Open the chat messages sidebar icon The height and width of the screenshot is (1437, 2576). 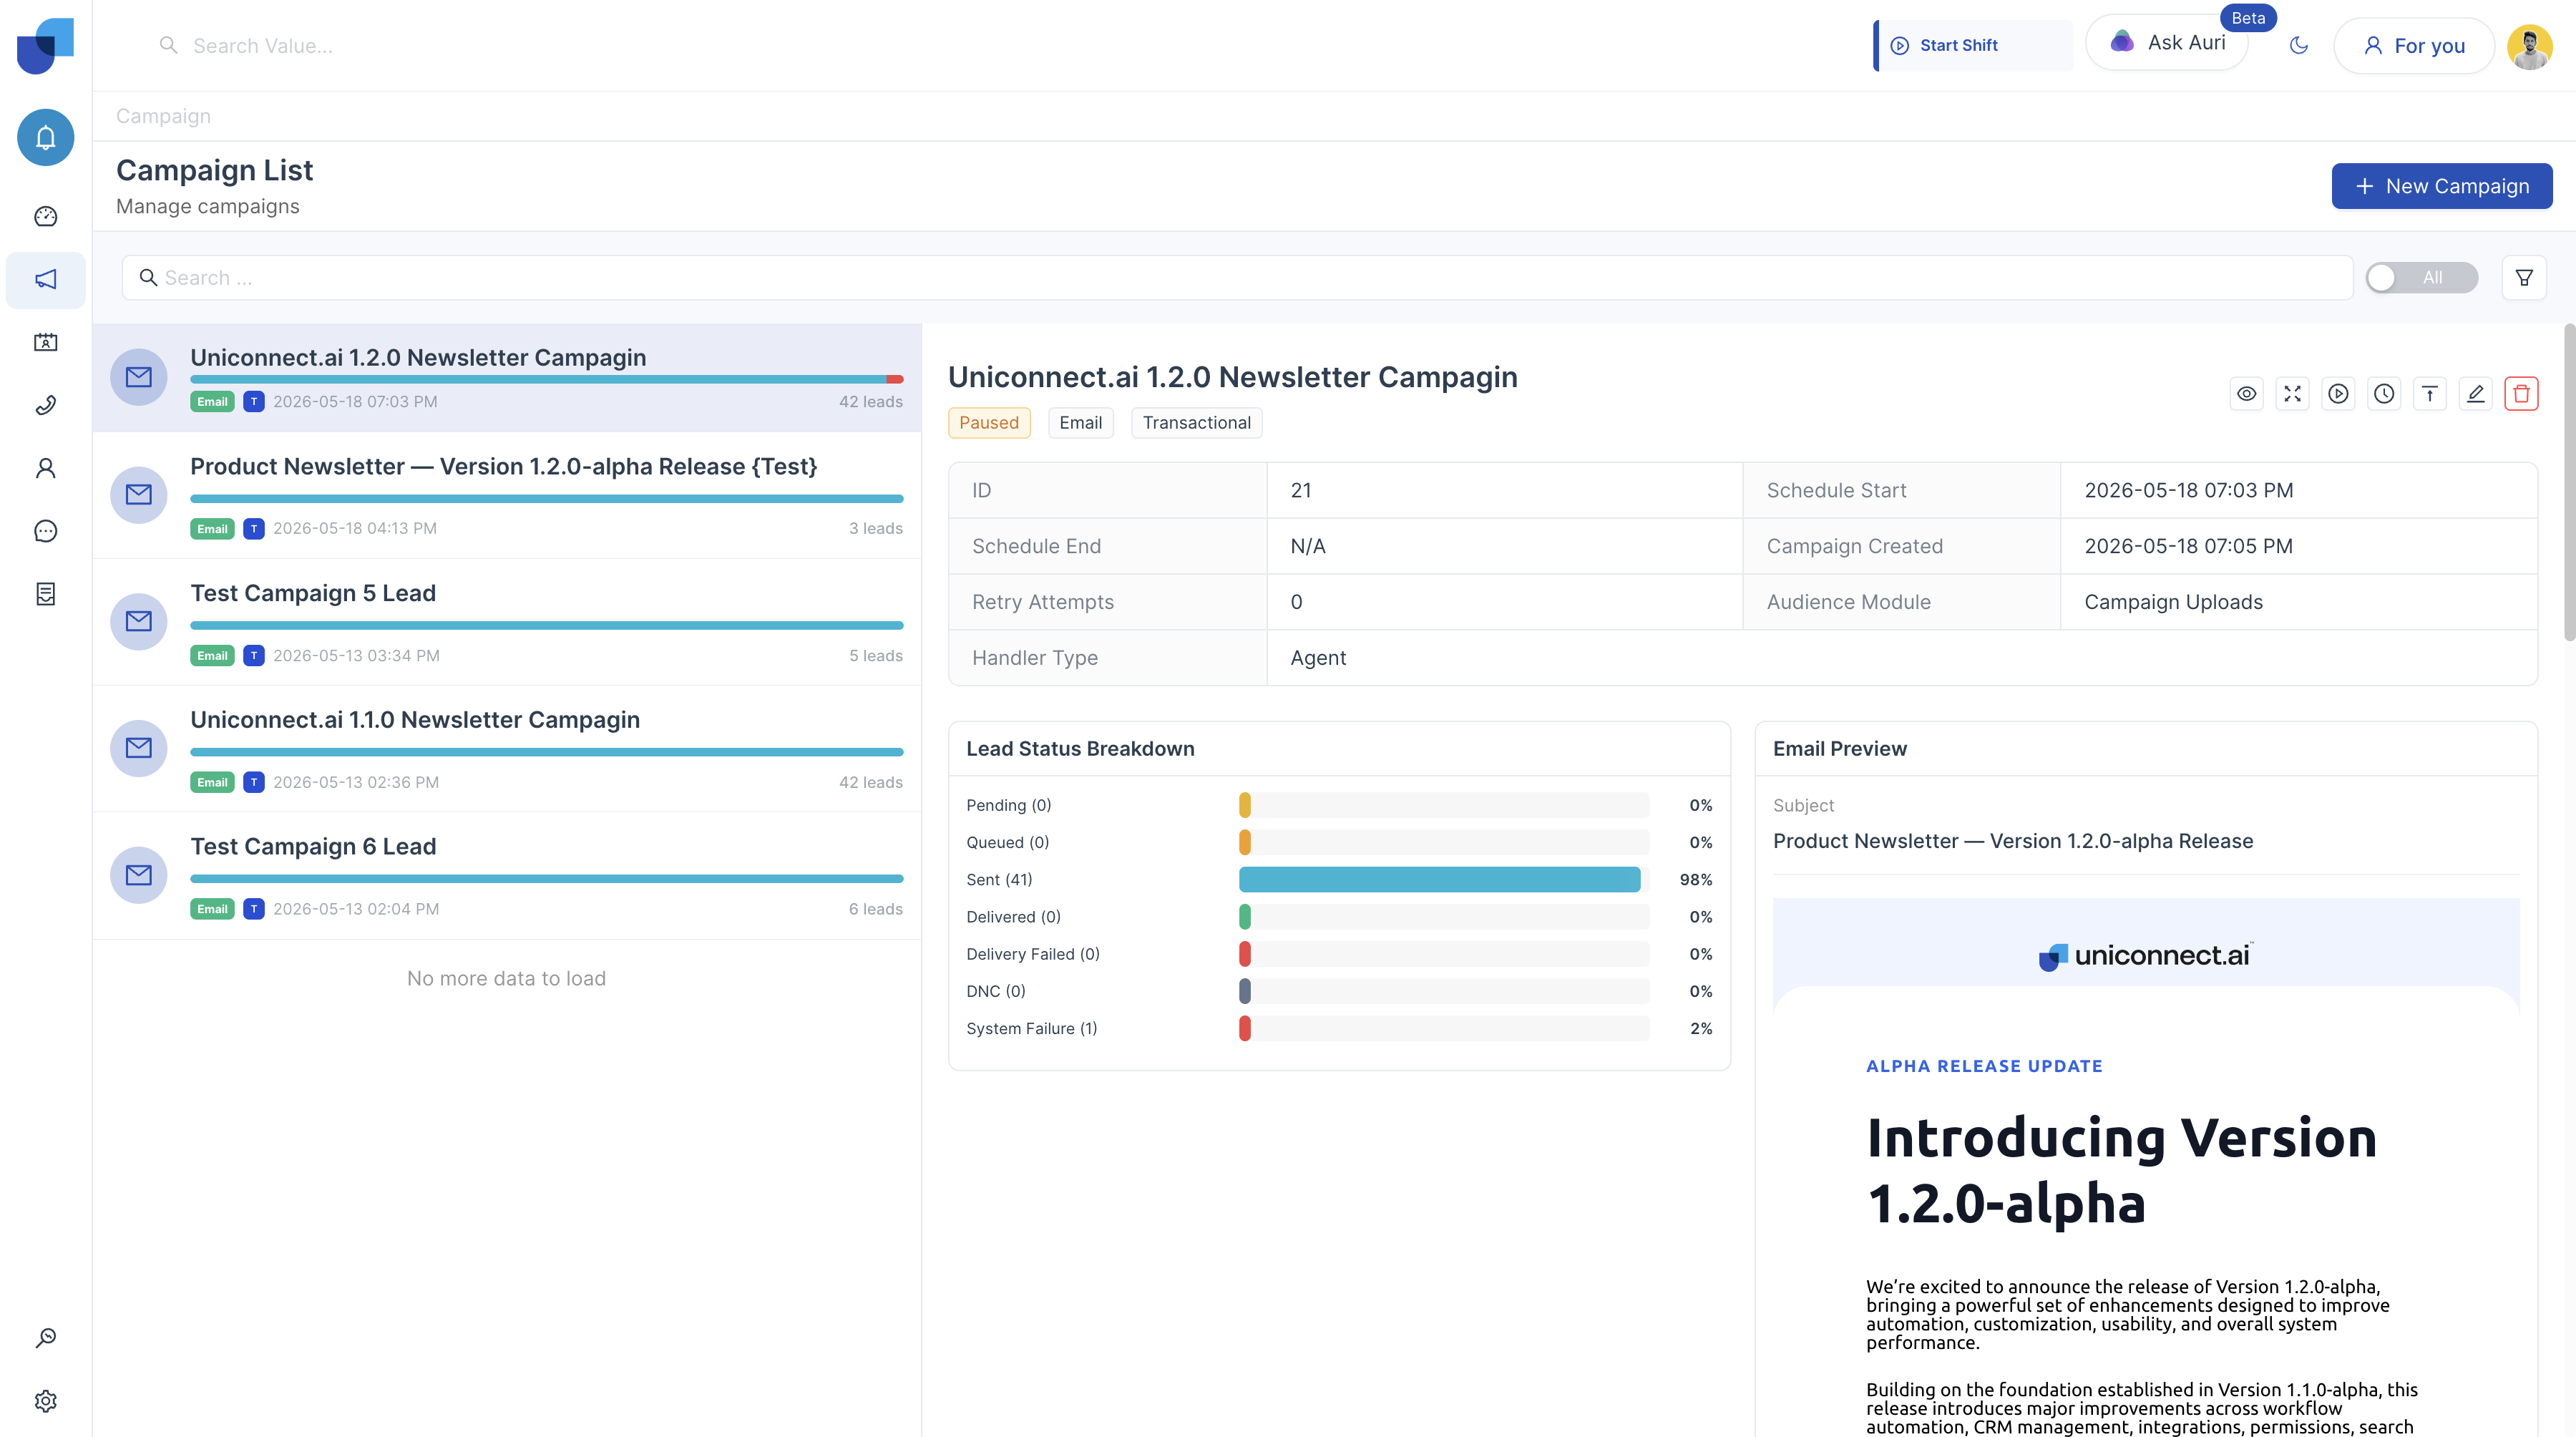coord(45,531)
